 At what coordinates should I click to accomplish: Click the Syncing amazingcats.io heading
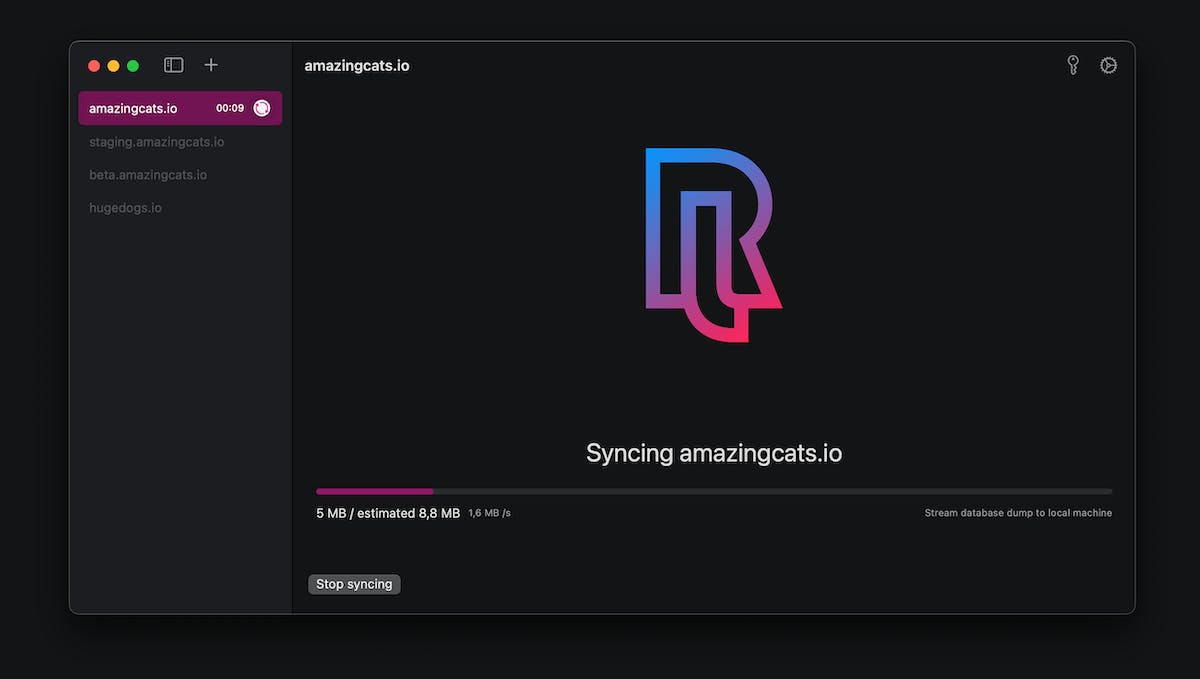click(714, 453)
